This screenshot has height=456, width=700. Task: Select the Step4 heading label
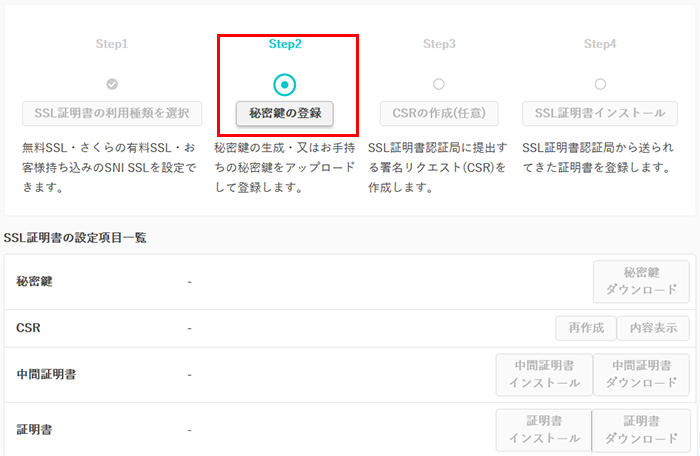point(600,44)
